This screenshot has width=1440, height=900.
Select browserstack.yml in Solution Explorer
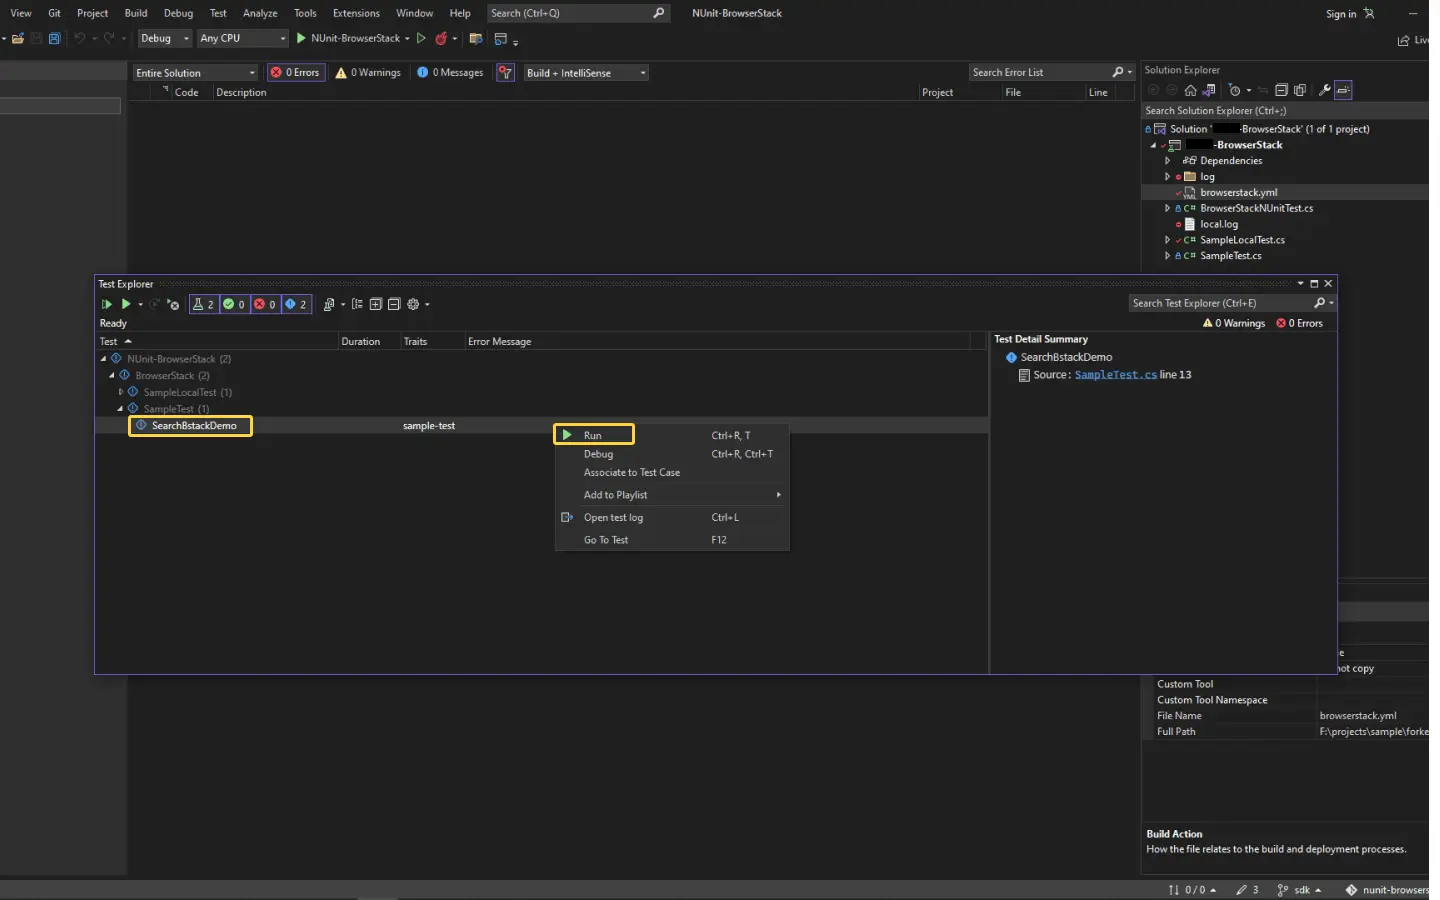tap(1238, 193)
